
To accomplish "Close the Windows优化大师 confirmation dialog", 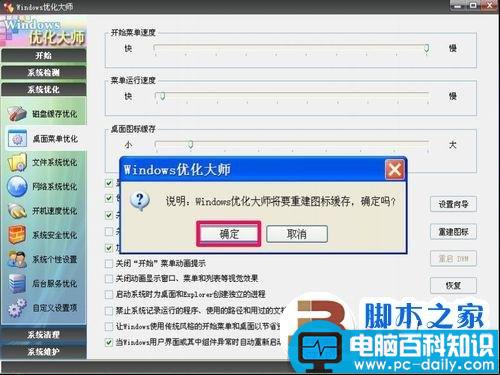I will (x=395, y=170).
